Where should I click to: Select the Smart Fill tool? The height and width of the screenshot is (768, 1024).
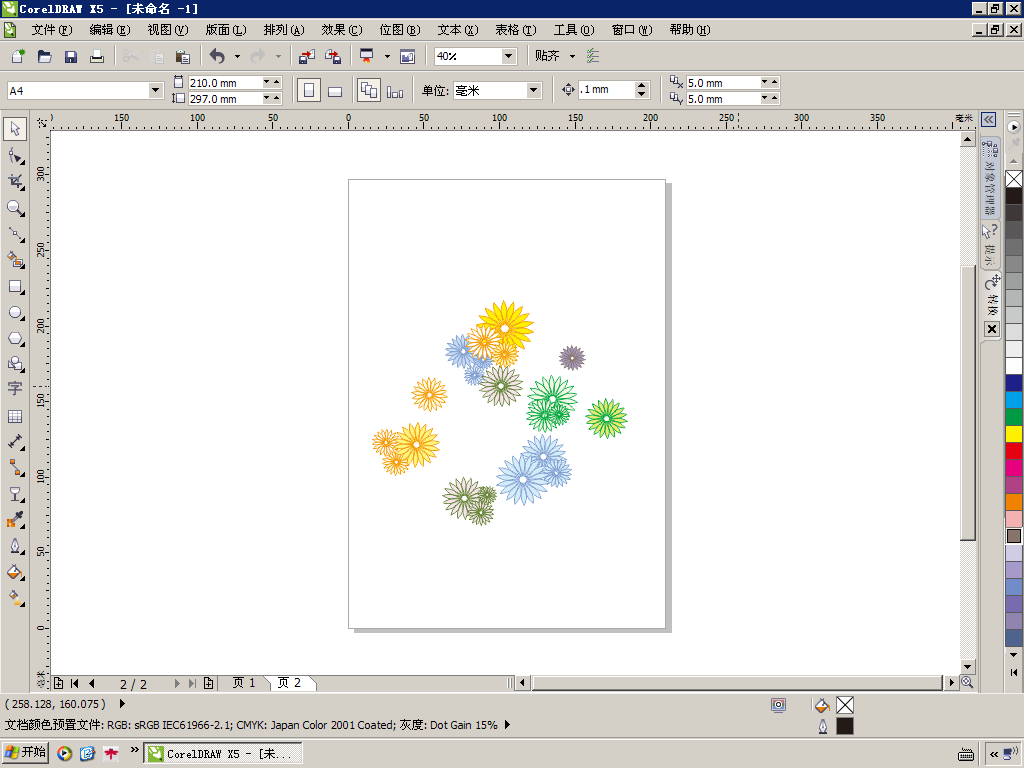point(15,260)
